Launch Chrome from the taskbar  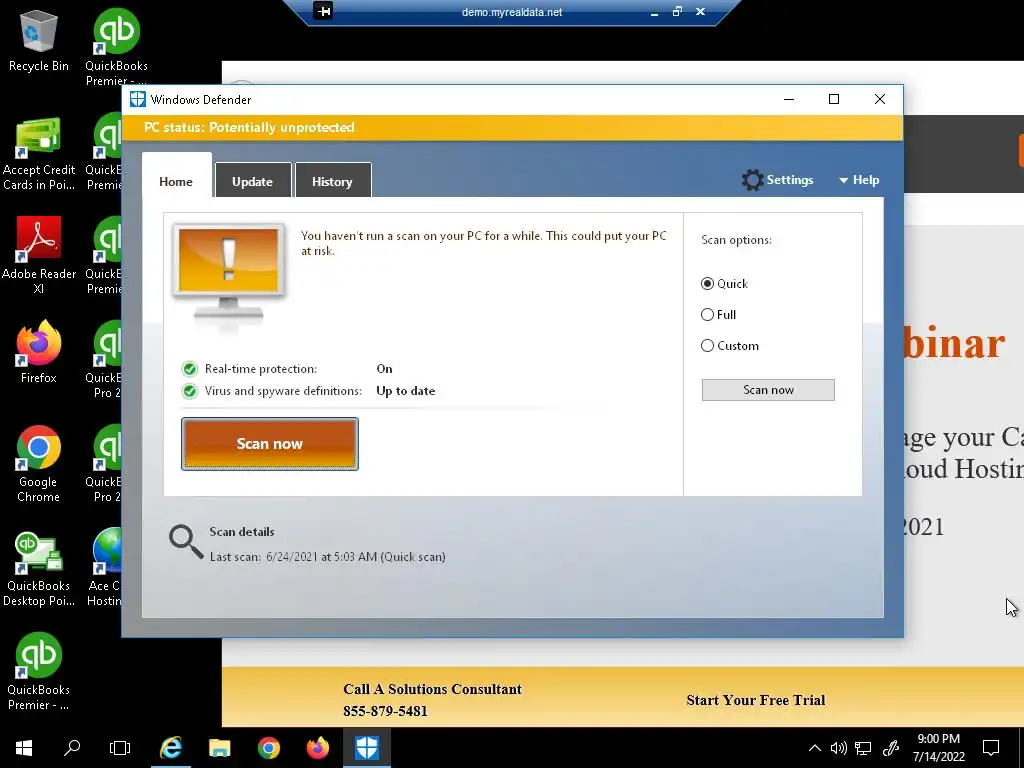tap(268, 747)
